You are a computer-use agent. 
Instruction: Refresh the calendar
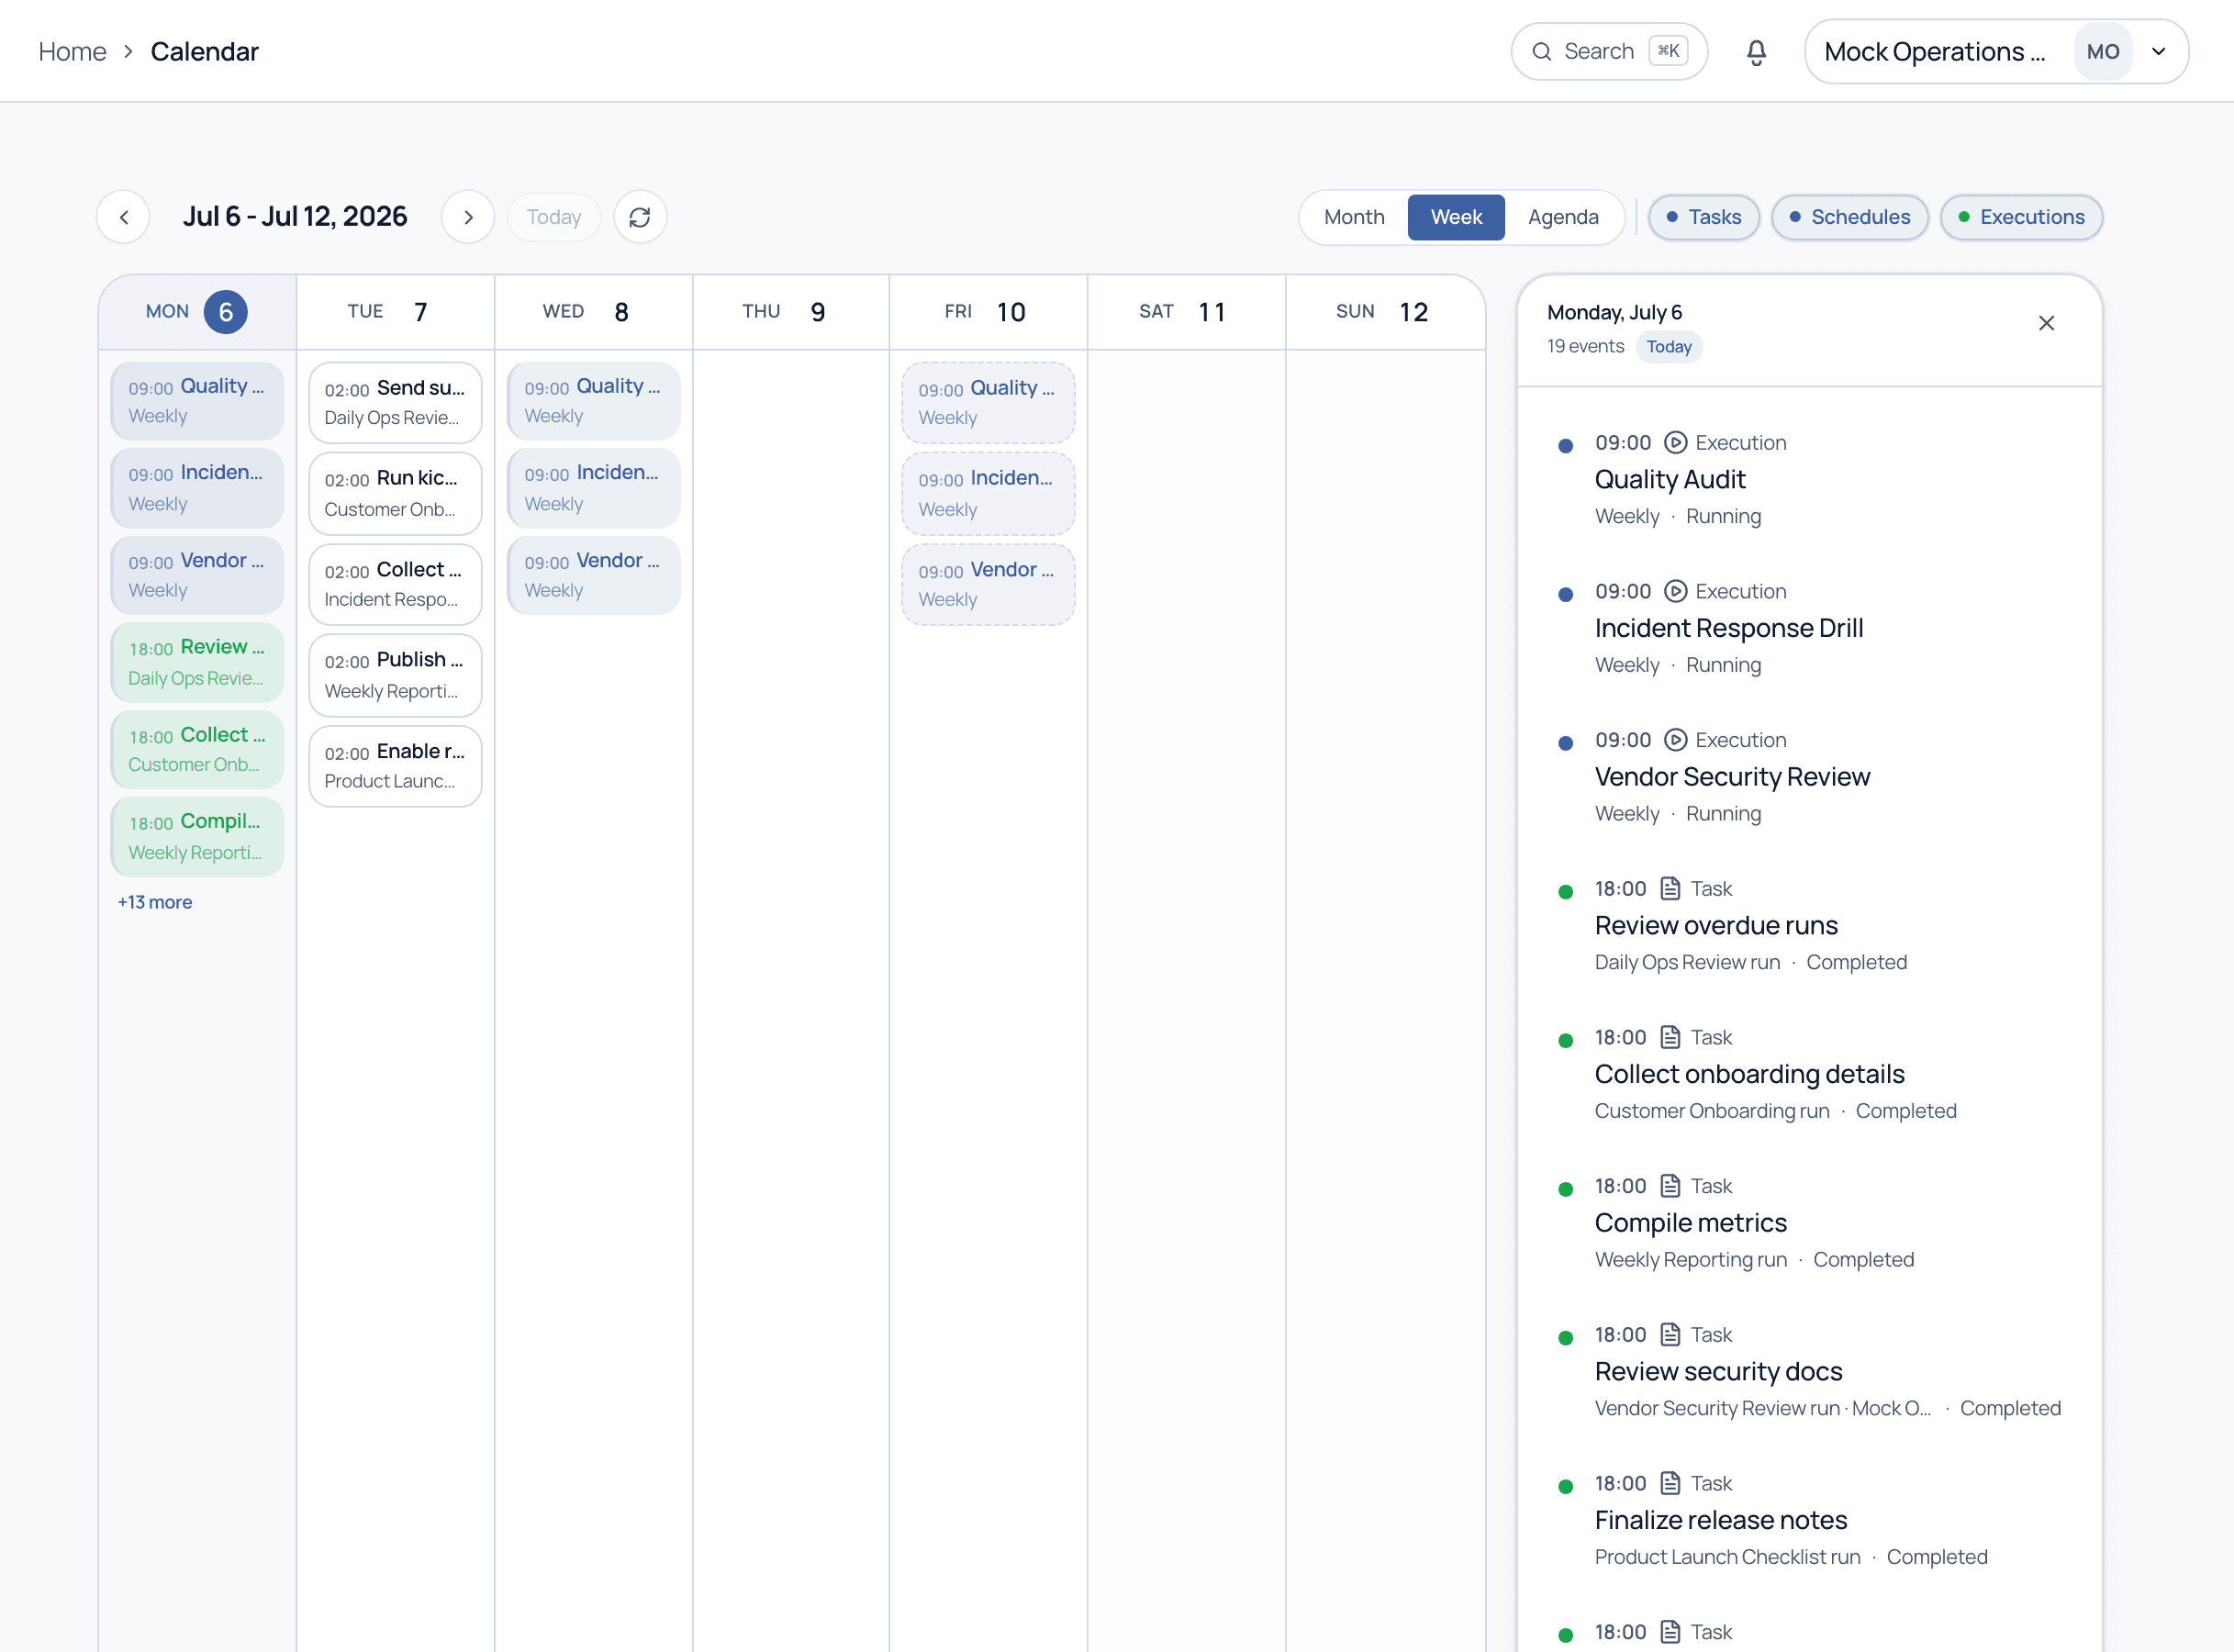(640, 217)
